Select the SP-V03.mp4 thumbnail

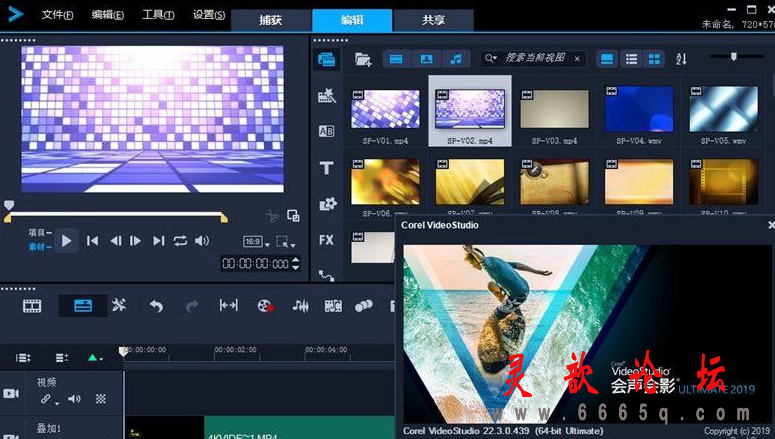click(554, 109)
